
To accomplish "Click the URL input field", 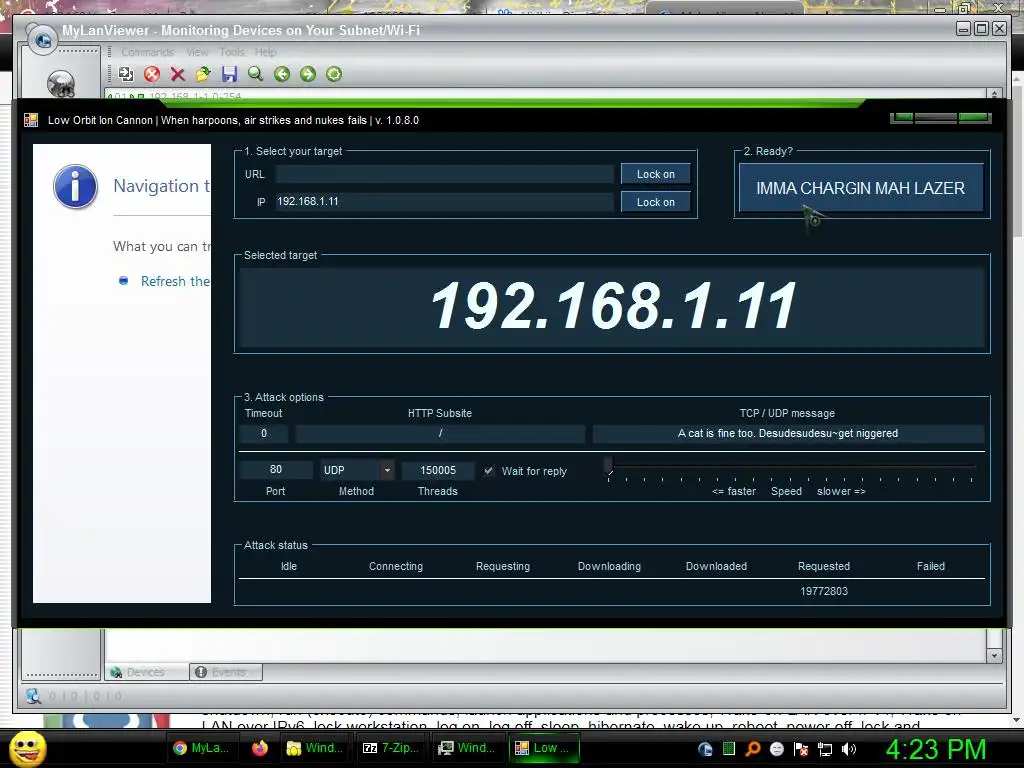I will pyautogui.click(x=445, y=174).
